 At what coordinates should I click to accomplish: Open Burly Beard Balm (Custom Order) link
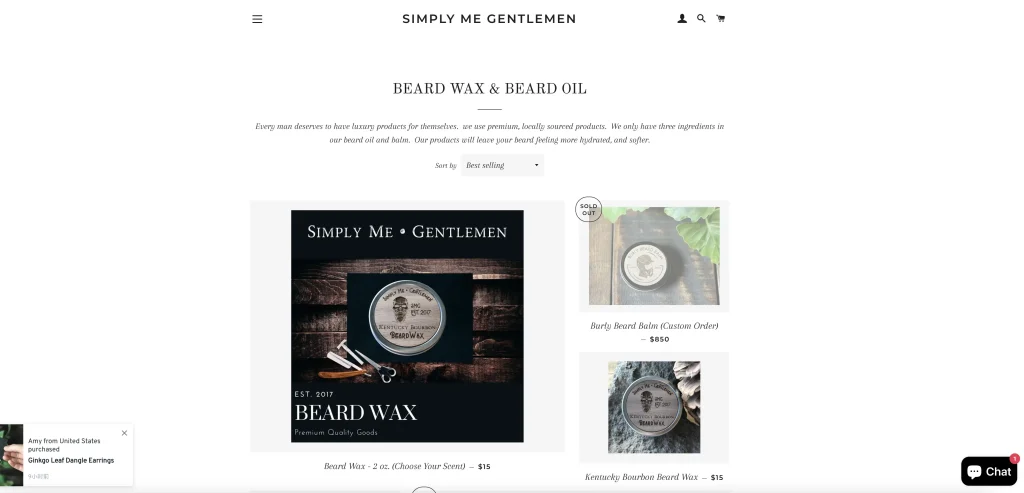coord(654,326)
